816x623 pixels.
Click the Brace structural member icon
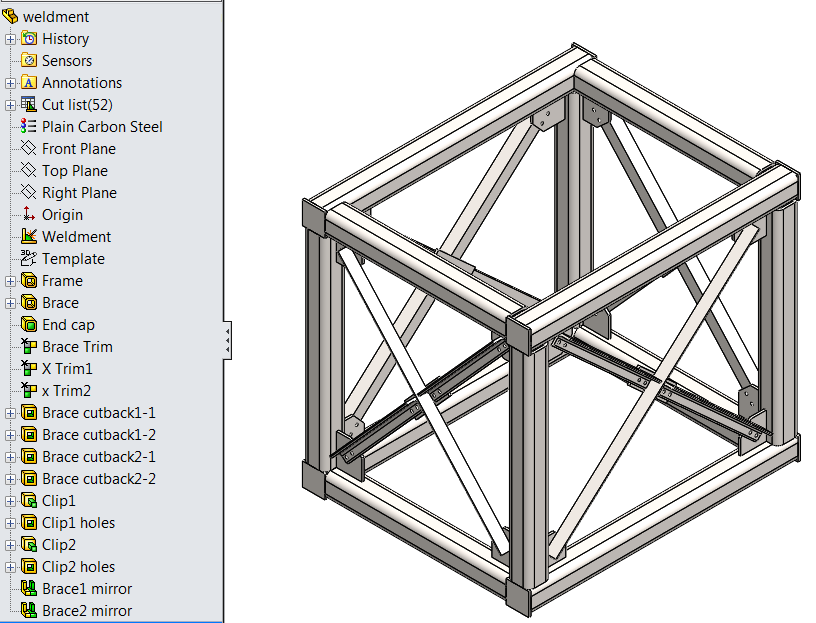tap(29, 302)
